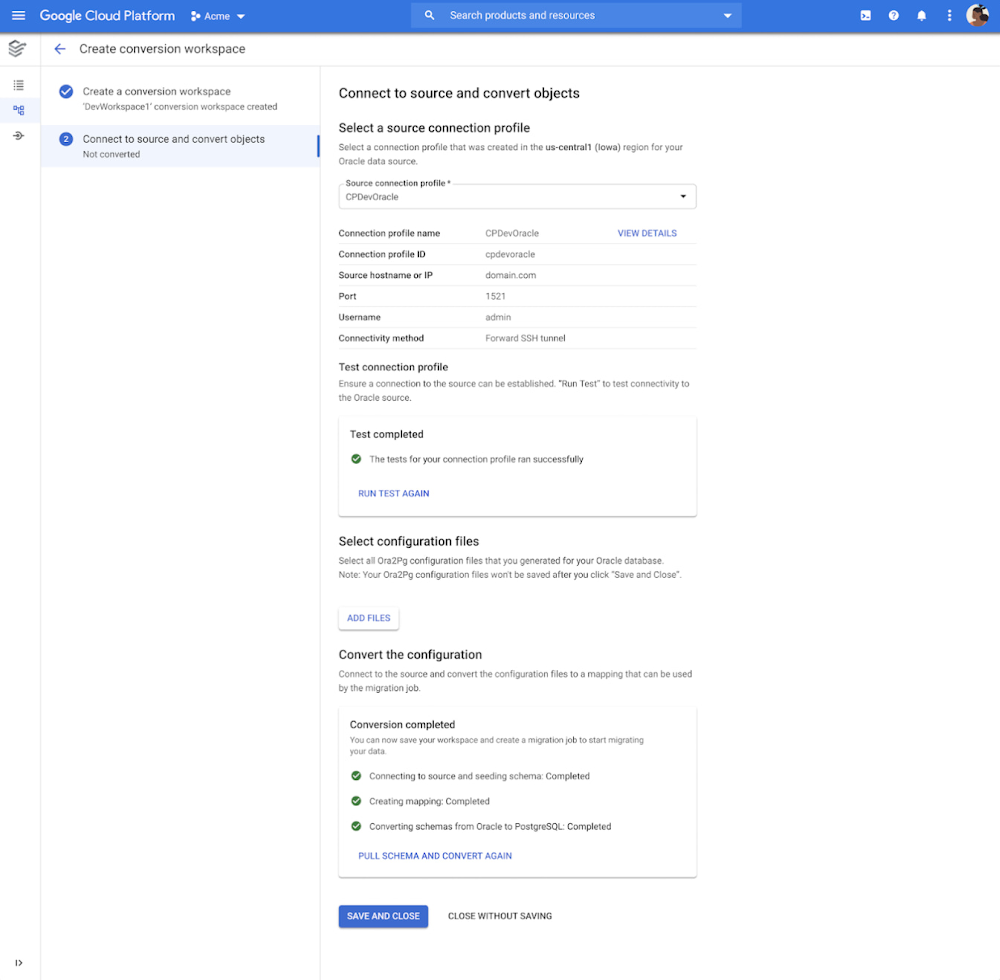Click green check for Creating mapping

356,801
